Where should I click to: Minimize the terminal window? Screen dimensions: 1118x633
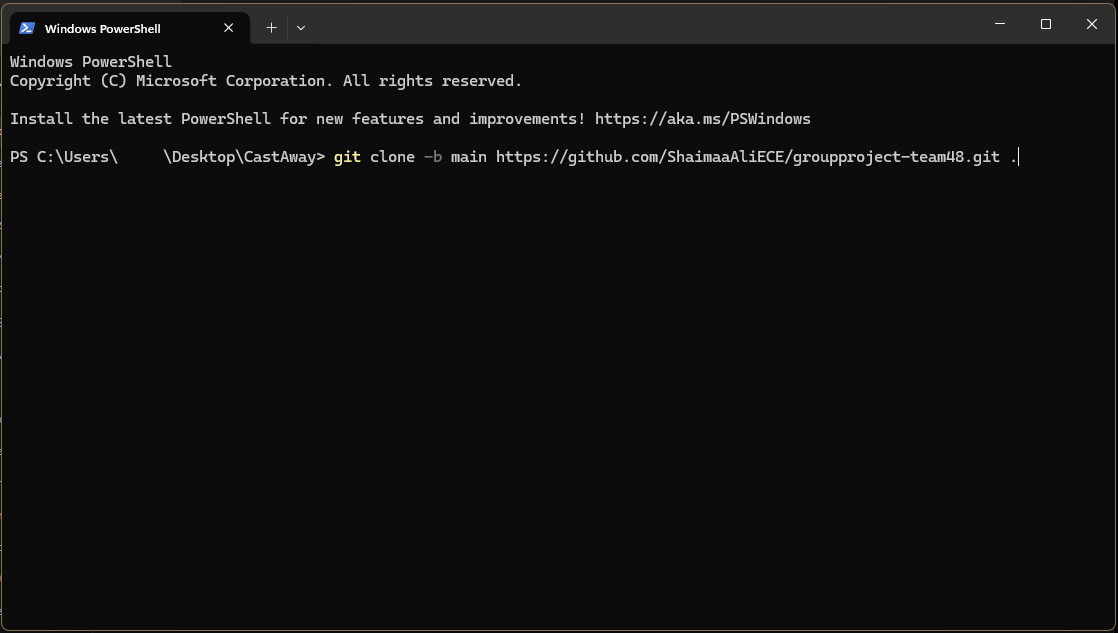[1000, 24]
